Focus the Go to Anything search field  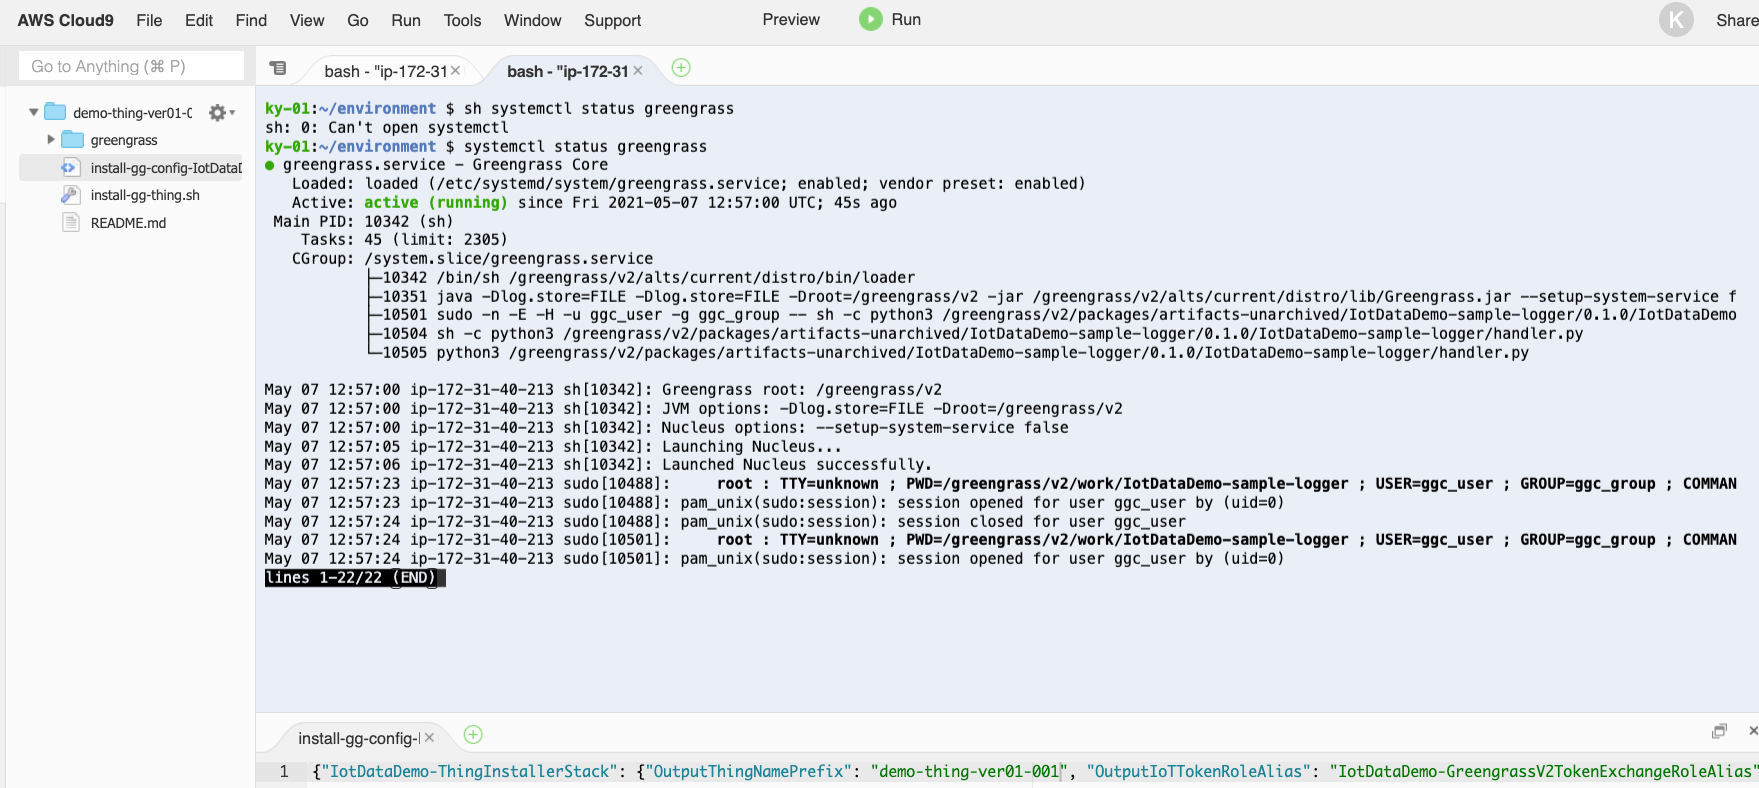coord(131,66)
